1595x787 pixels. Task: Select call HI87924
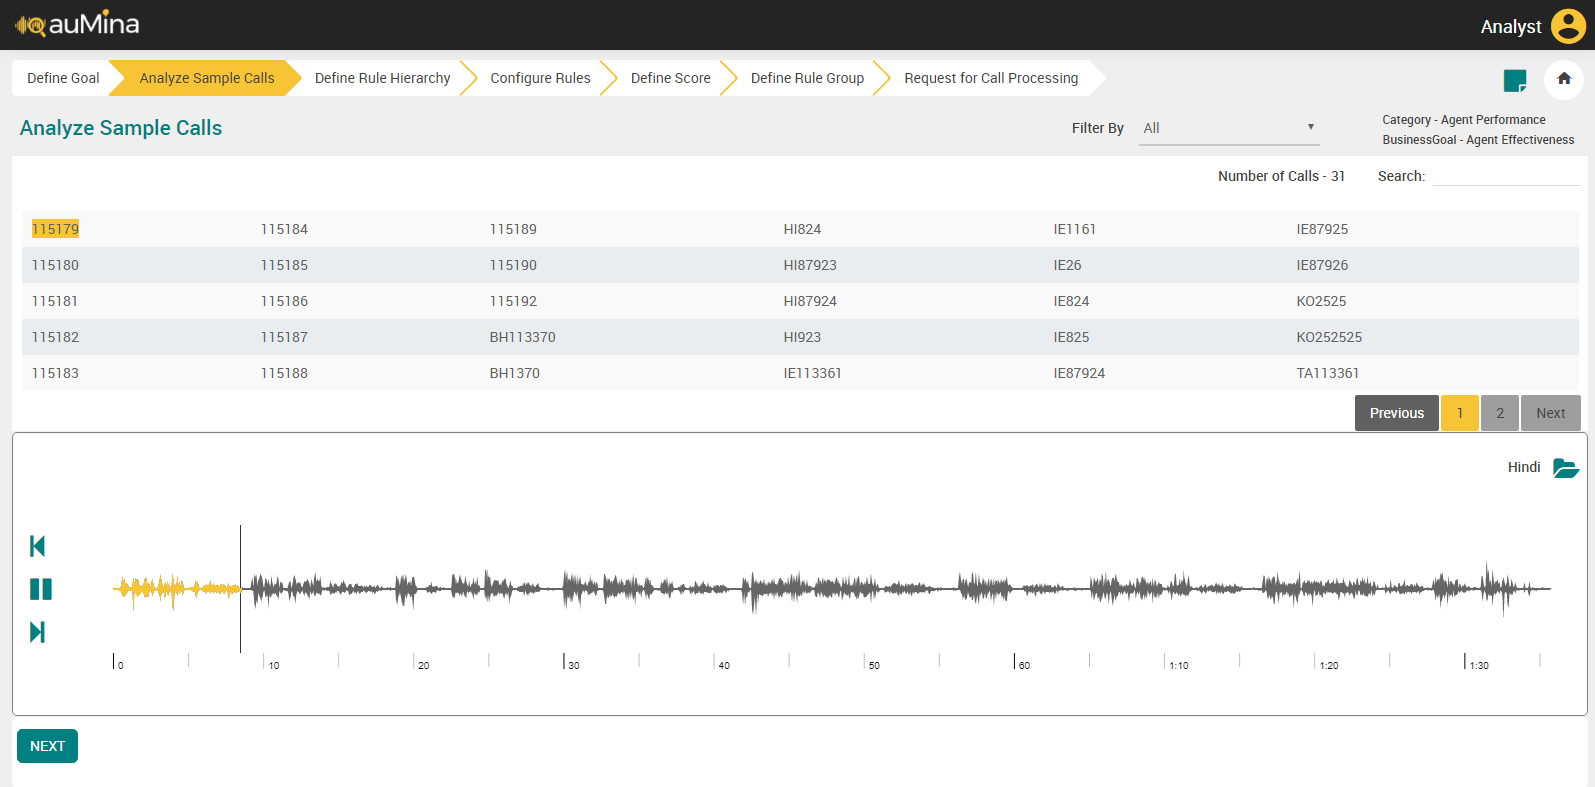(810, 301)
